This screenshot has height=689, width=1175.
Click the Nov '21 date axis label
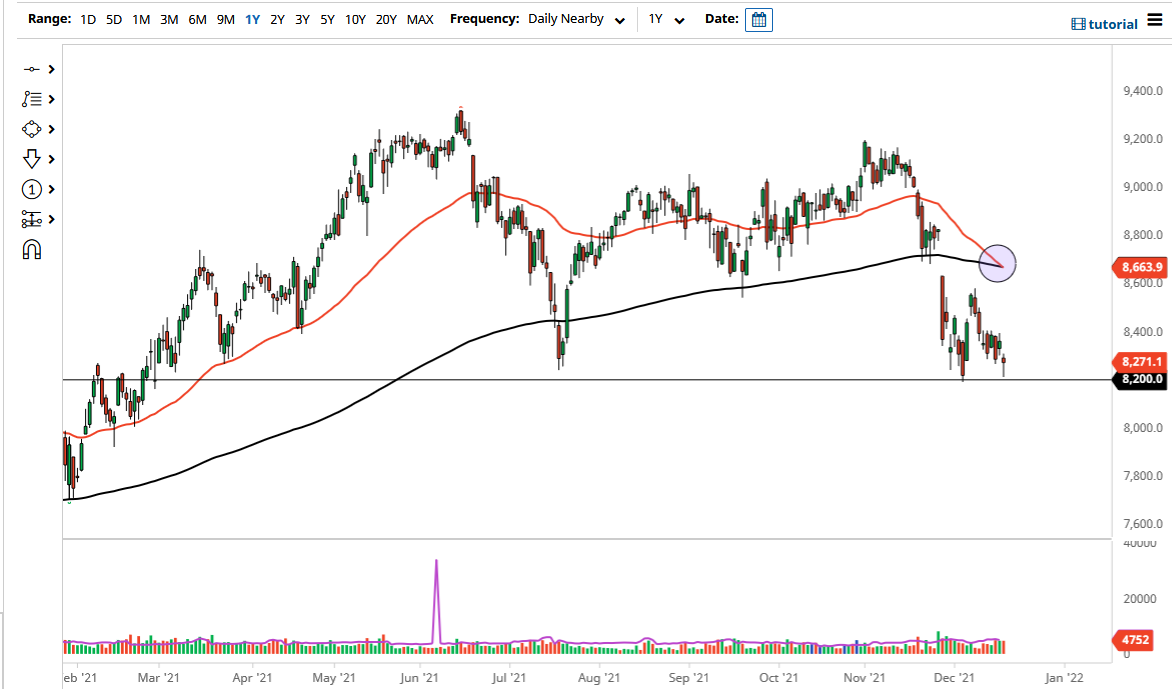point(864,678)
